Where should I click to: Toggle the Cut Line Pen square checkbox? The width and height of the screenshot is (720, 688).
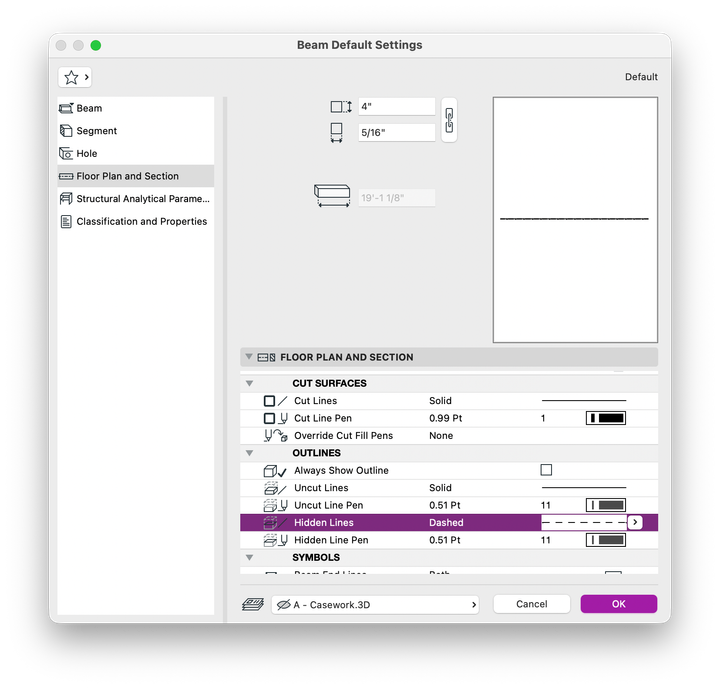(x=270, y=418)
